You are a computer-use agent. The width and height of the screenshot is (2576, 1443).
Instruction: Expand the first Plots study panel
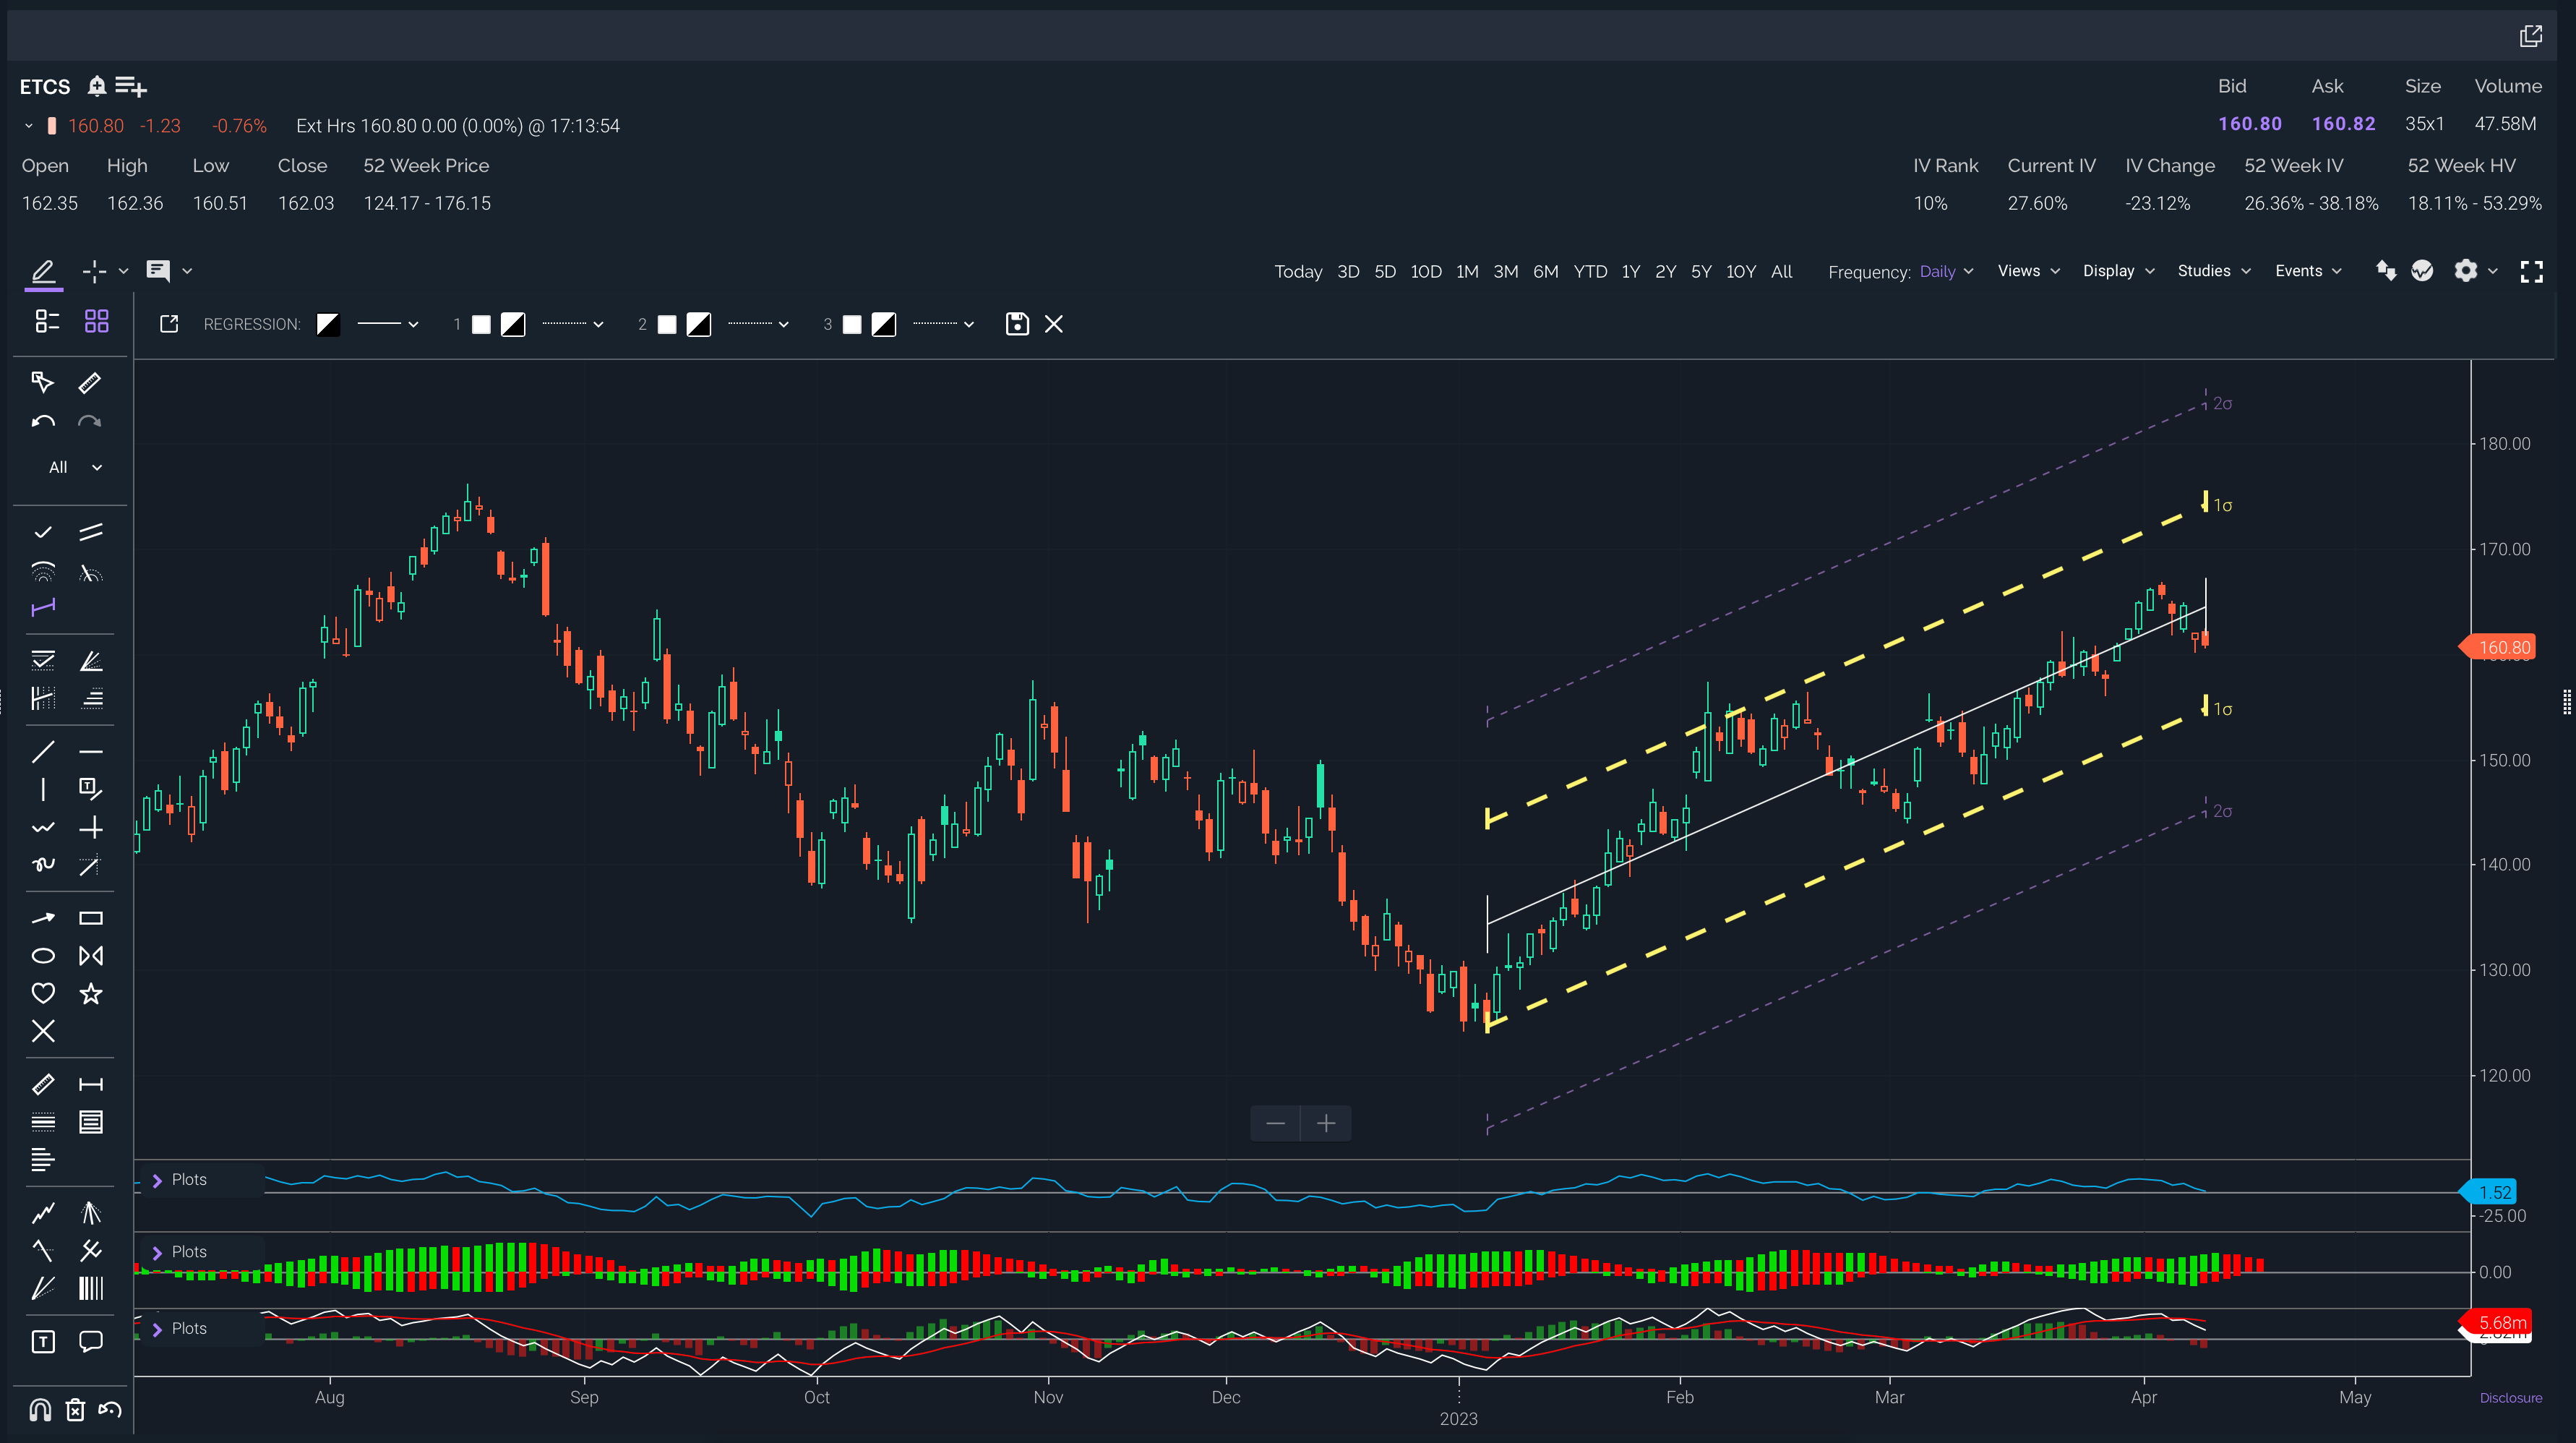(157, 1180)
